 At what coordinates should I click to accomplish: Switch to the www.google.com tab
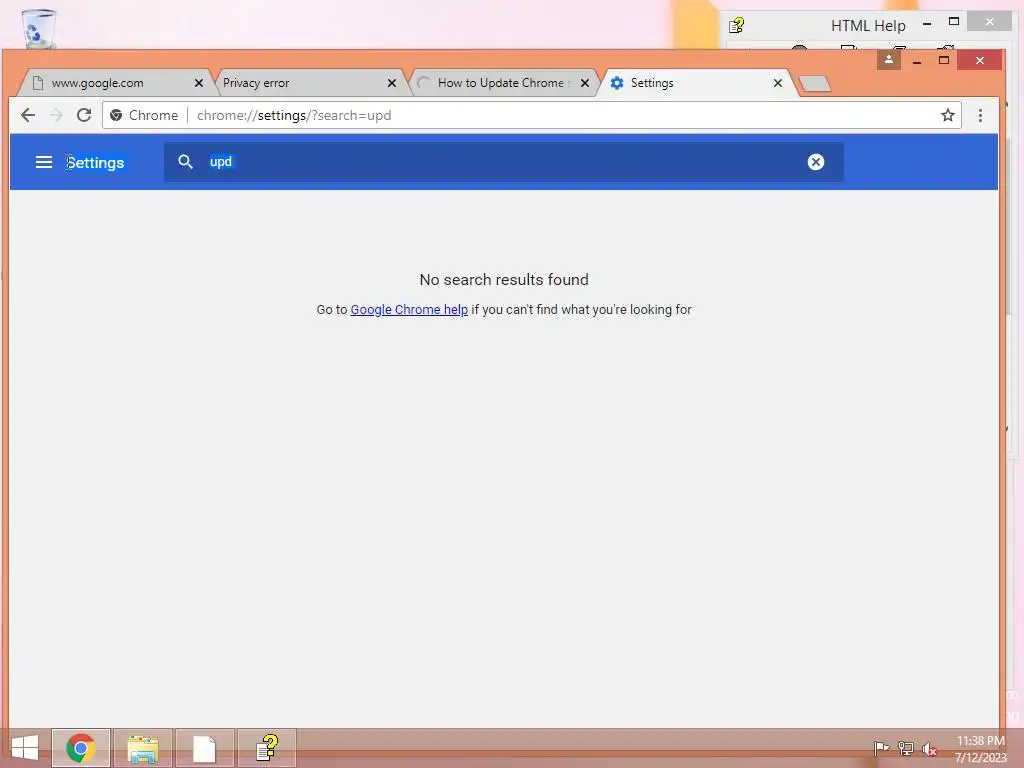tap(114, 83)
